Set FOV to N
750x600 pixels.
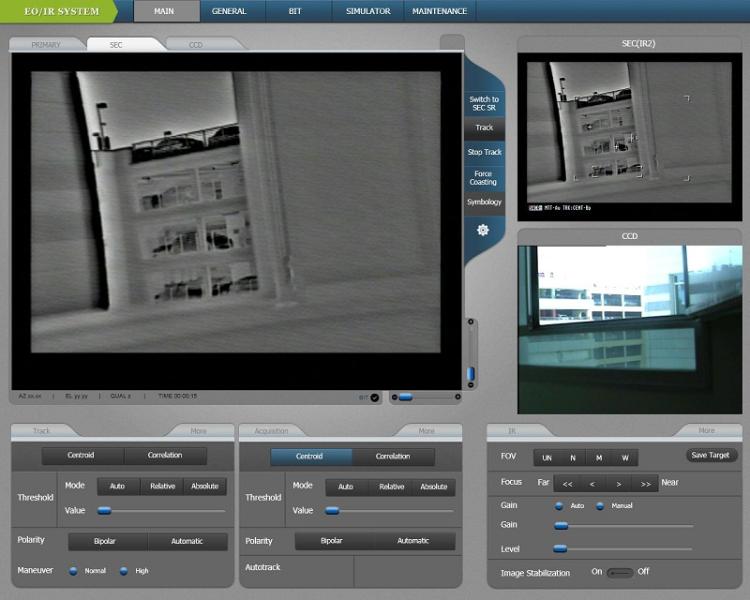point(573,458)
